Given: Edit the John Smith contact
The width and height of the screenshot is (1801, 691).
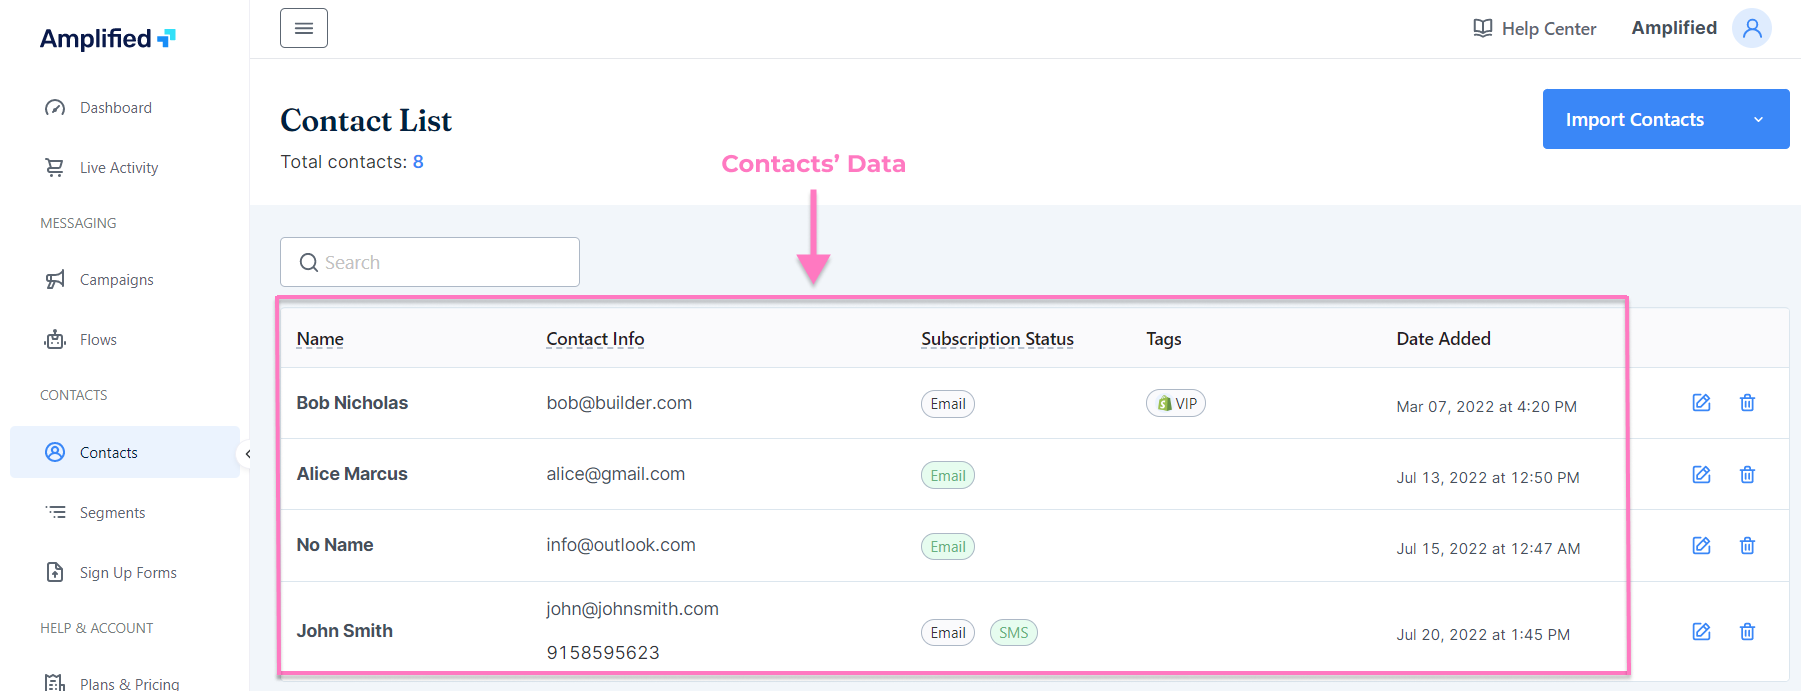Looking at the screenshot, I should click(x=1701, y=631).
